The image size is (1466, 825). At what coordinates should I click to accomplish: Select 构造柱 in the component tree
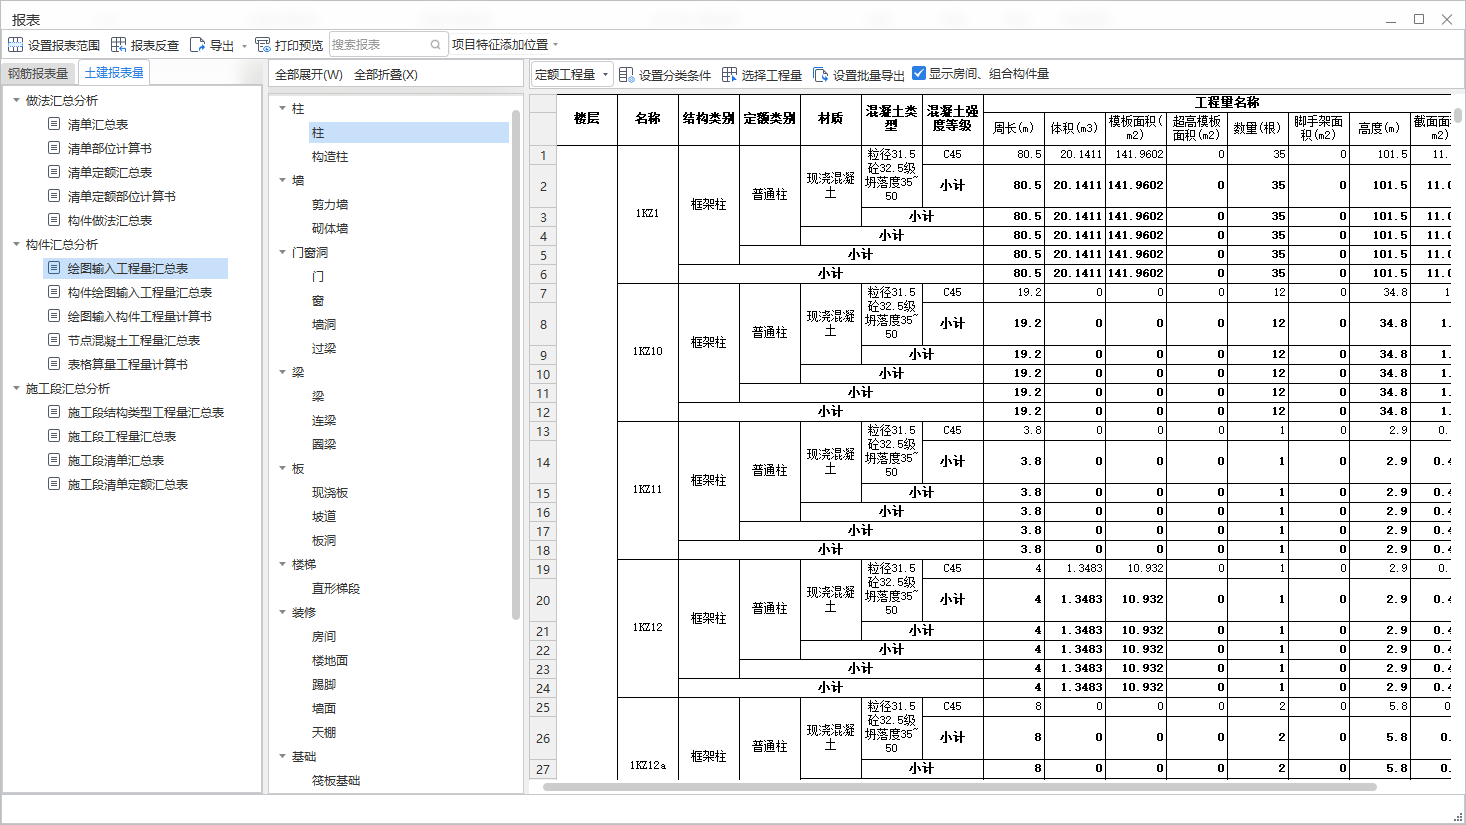330,157
